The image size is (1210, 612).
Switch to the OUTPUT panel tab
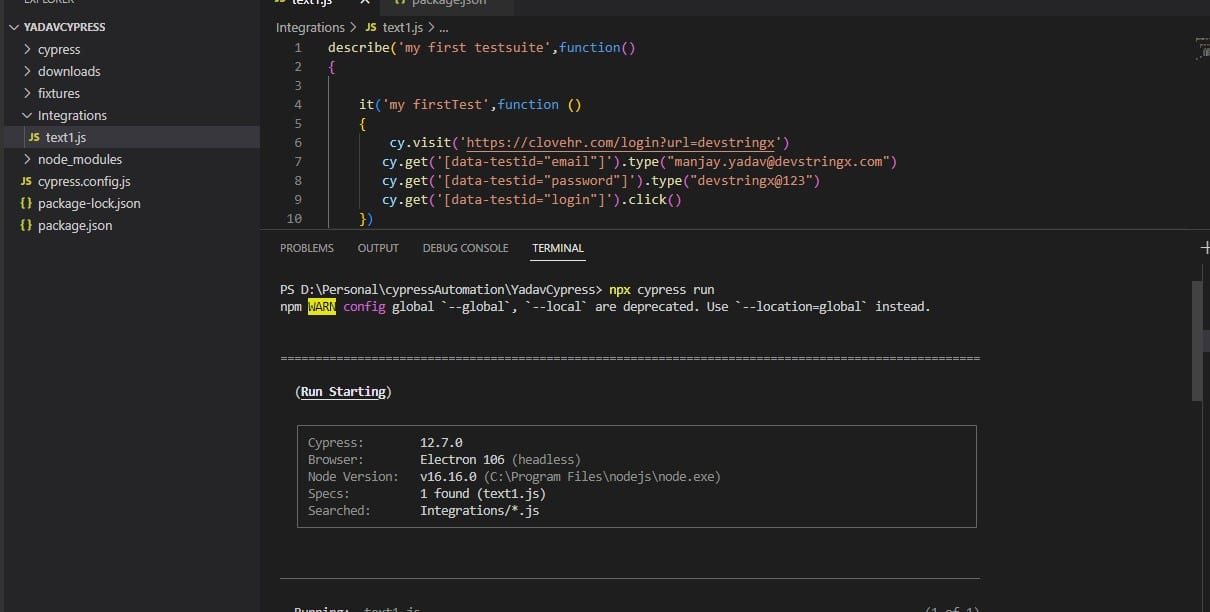pyautogui.click(x=378, y=248)
